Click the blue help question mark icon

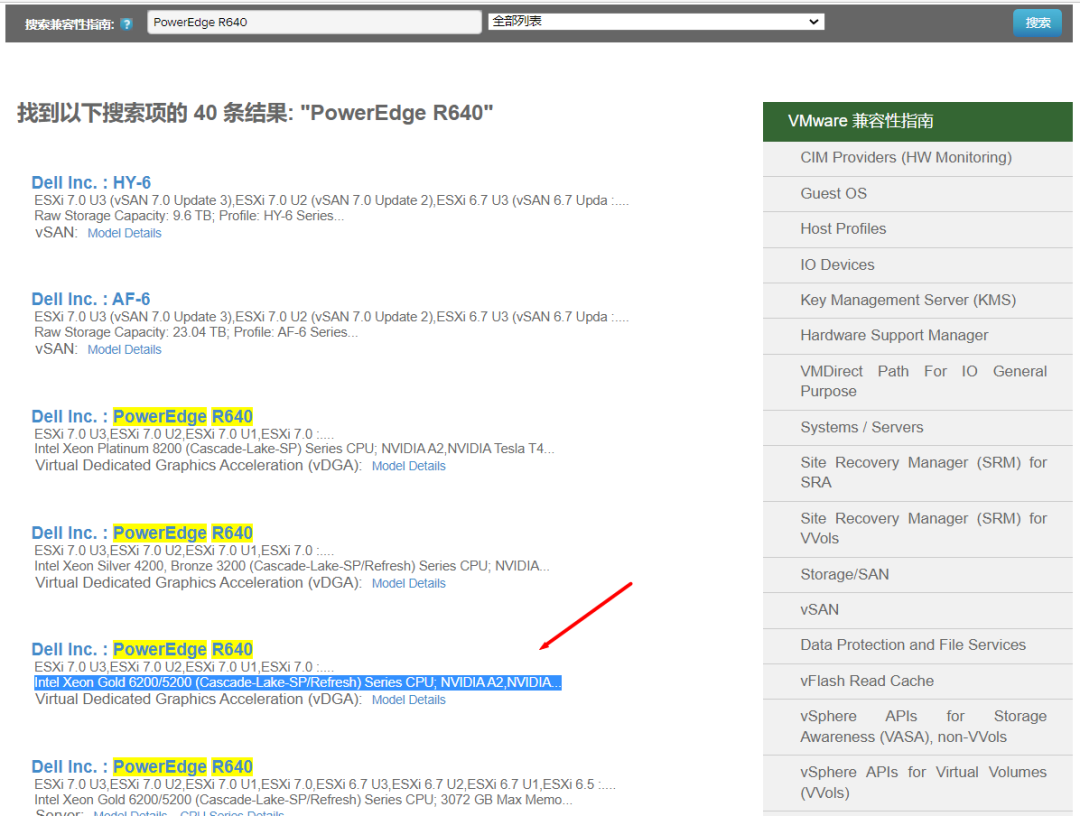click(x=127, y=24)
